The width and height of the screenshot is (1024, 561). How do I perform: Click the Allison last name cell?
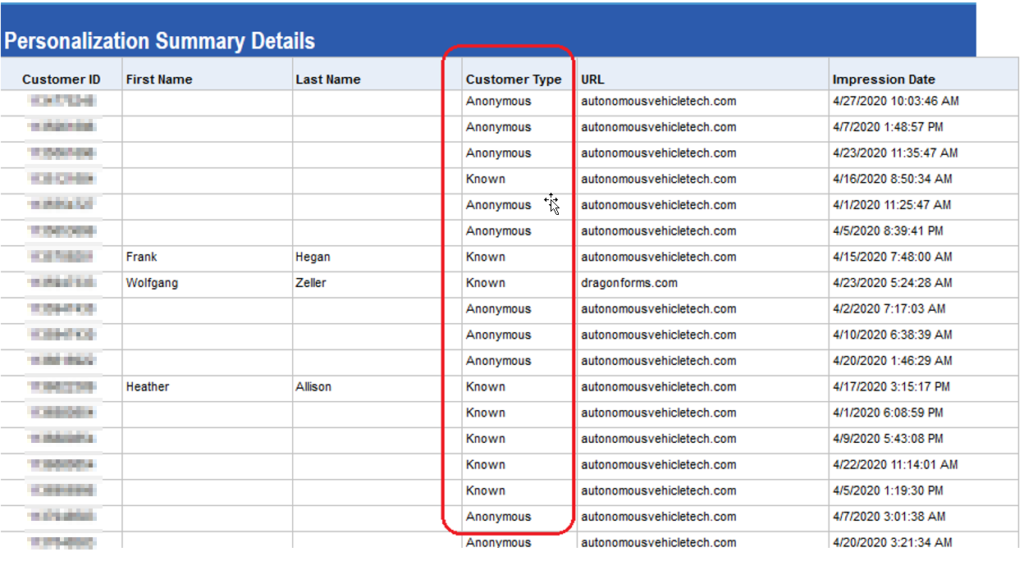313,387
